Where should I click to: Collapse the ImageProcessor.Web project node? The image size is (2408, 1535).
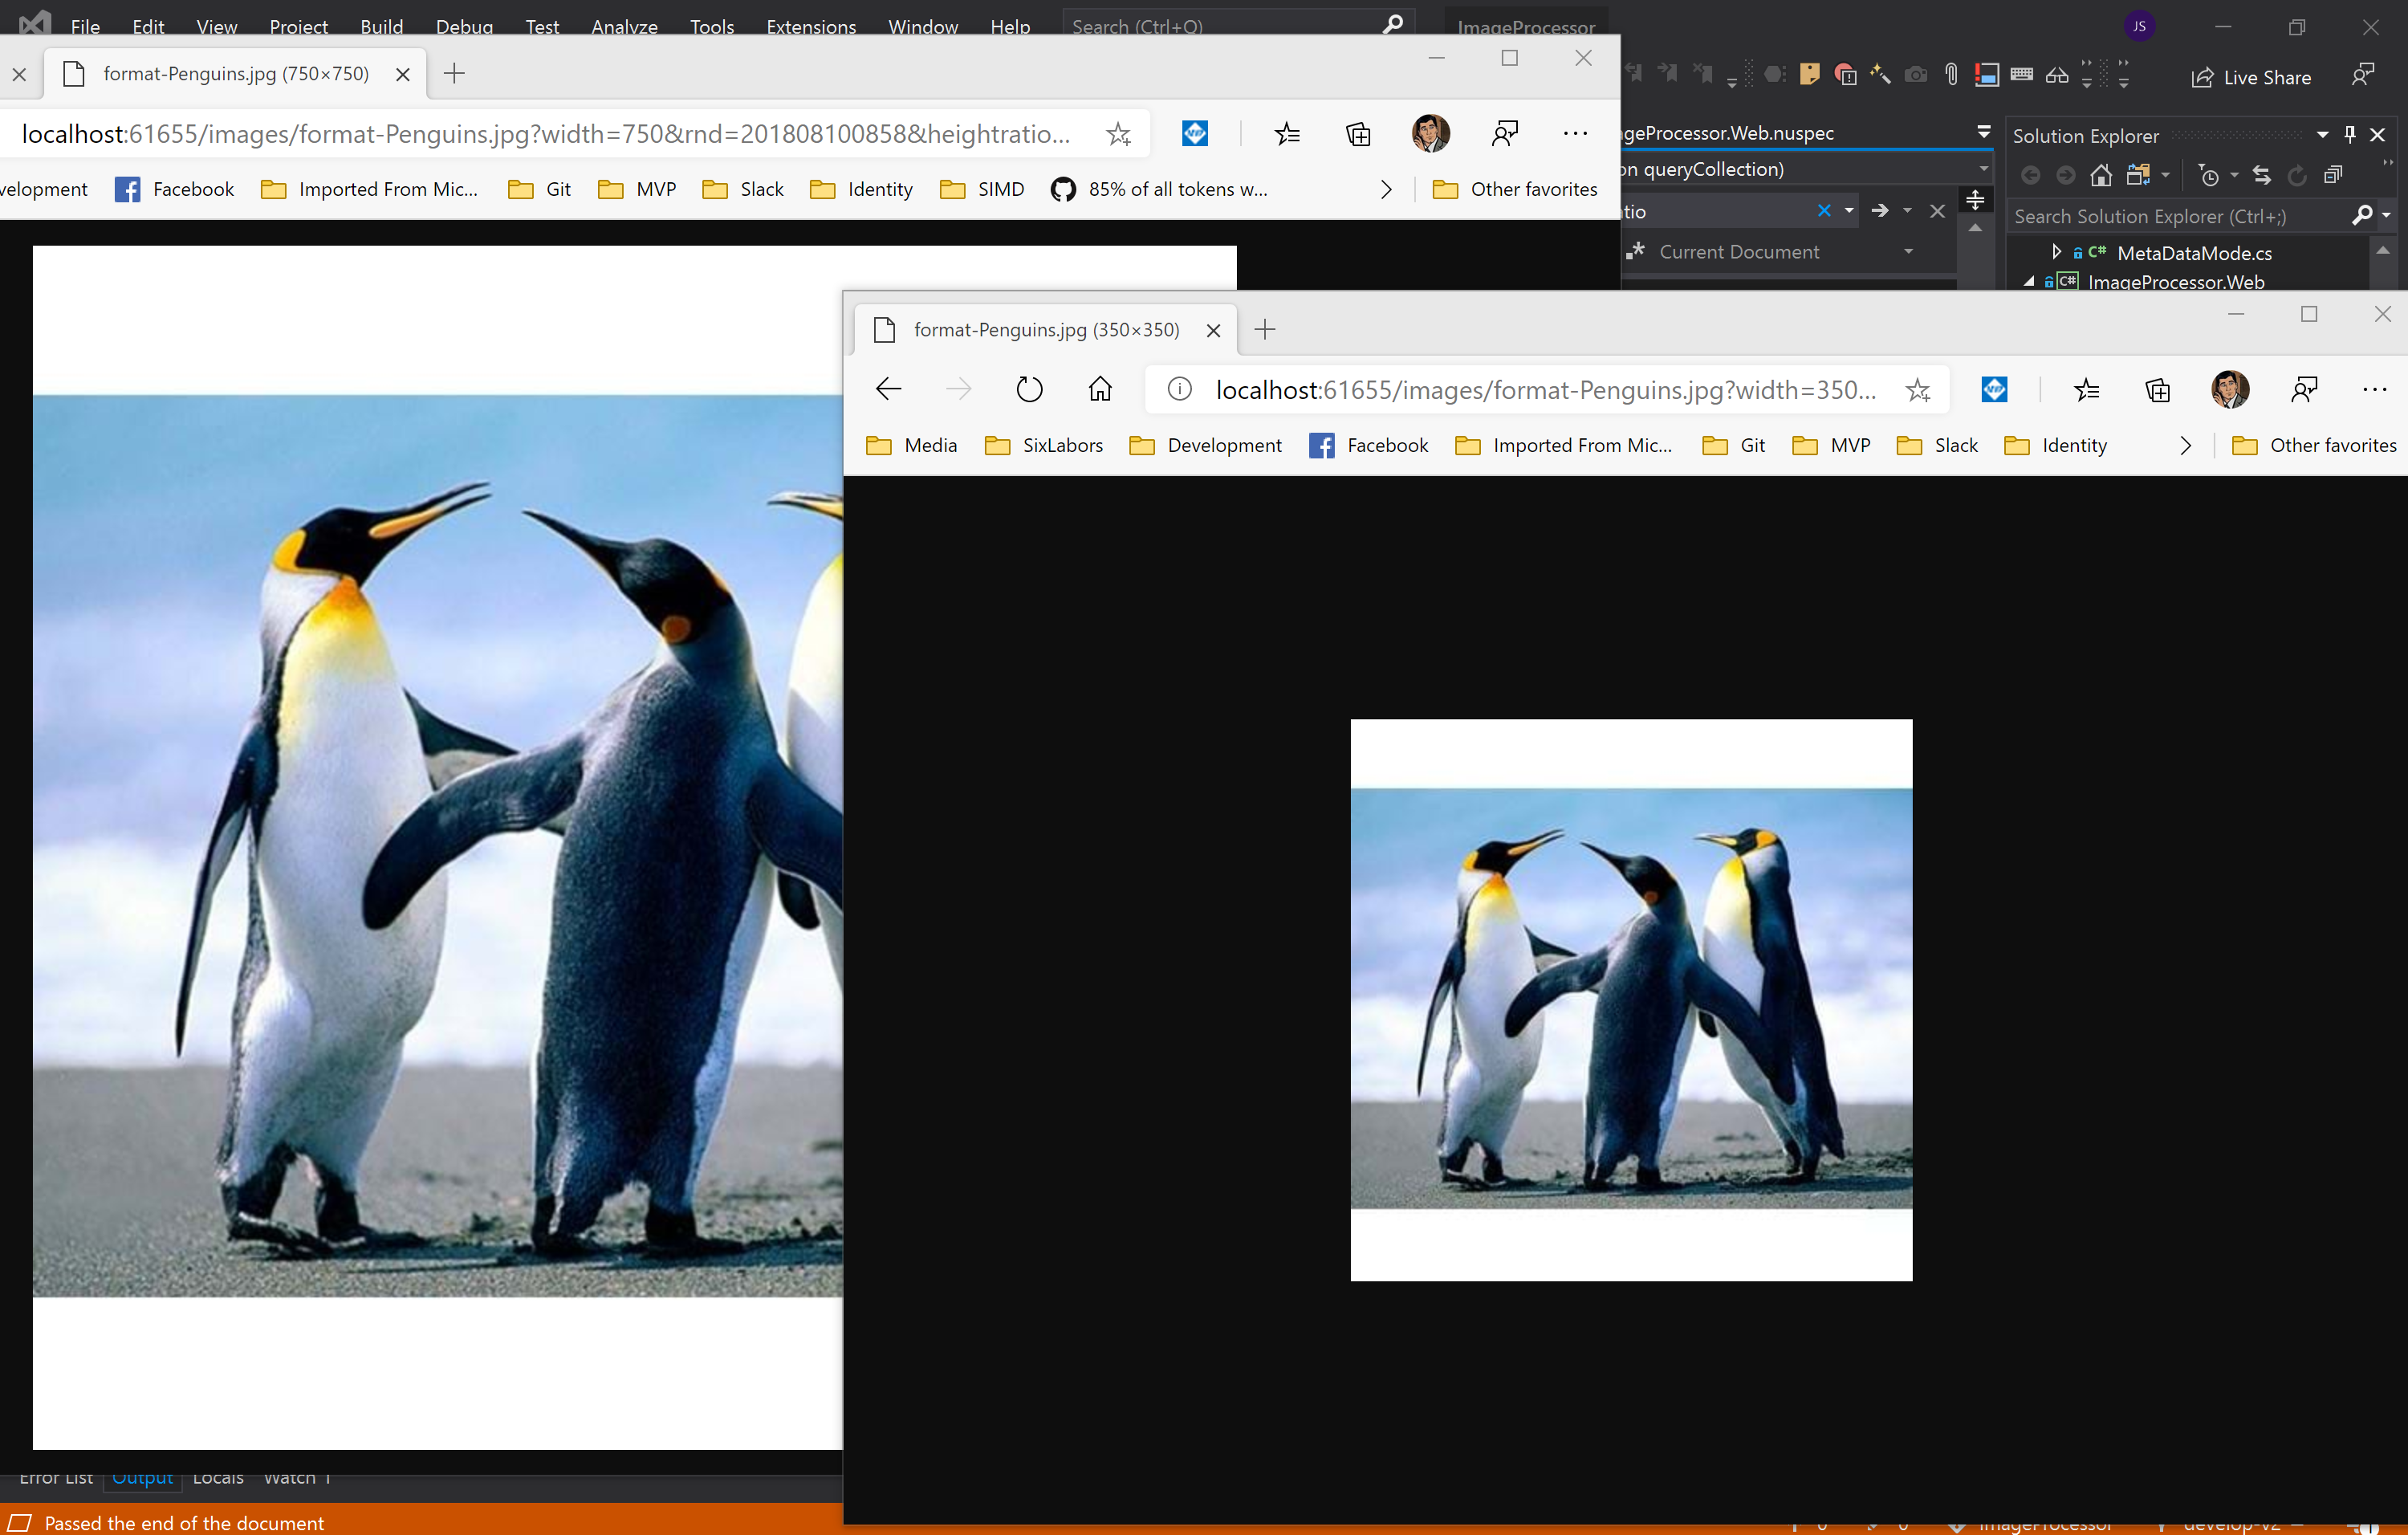(x=2029, y=282)
